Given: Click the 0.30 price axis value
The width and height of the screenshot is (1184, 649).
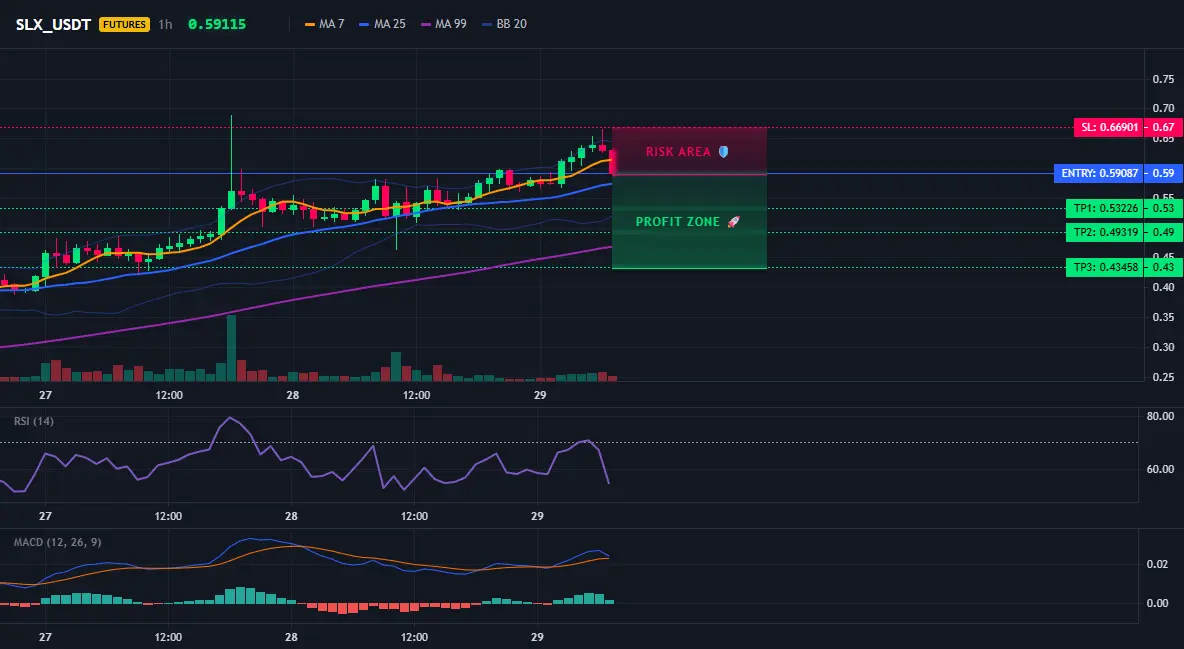Looking at the screenshot, I should pos(1164,348).
